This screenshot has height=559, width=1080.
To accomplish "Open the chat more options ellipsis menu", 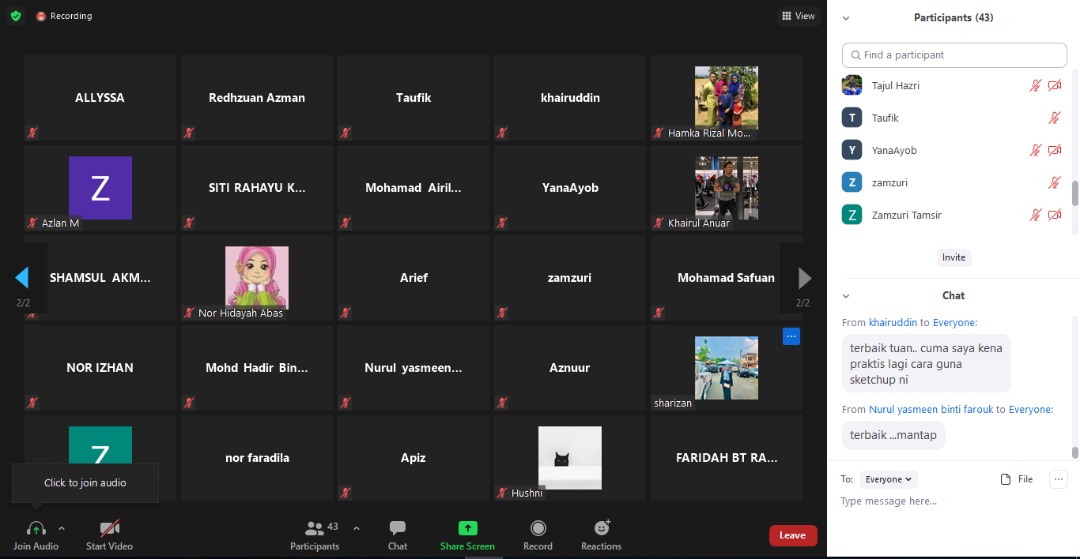I will [1057, 479].
